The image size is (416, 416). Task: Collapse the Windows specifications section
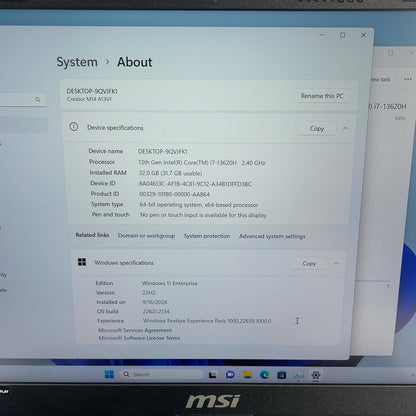coord(336,263)
